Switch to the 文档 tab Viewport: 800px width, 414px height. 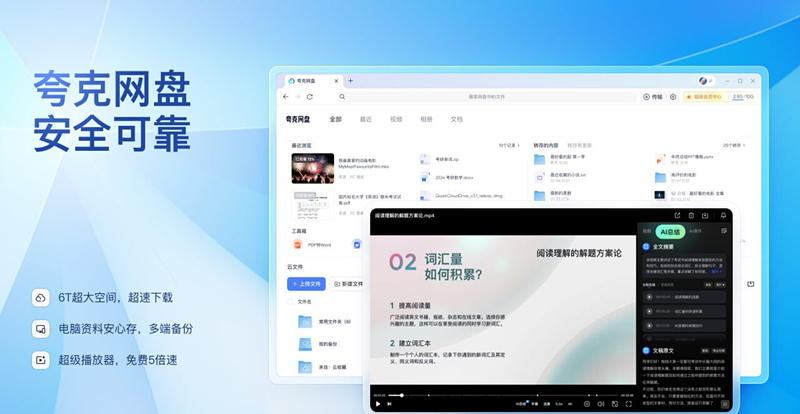coord(457,119)
